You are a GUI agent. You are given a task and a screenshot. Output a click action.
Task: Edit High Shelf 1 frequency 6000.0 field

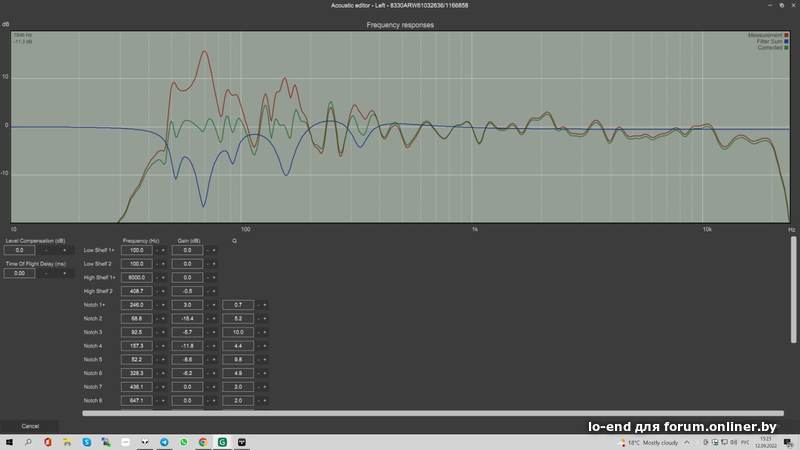(136, 278)
